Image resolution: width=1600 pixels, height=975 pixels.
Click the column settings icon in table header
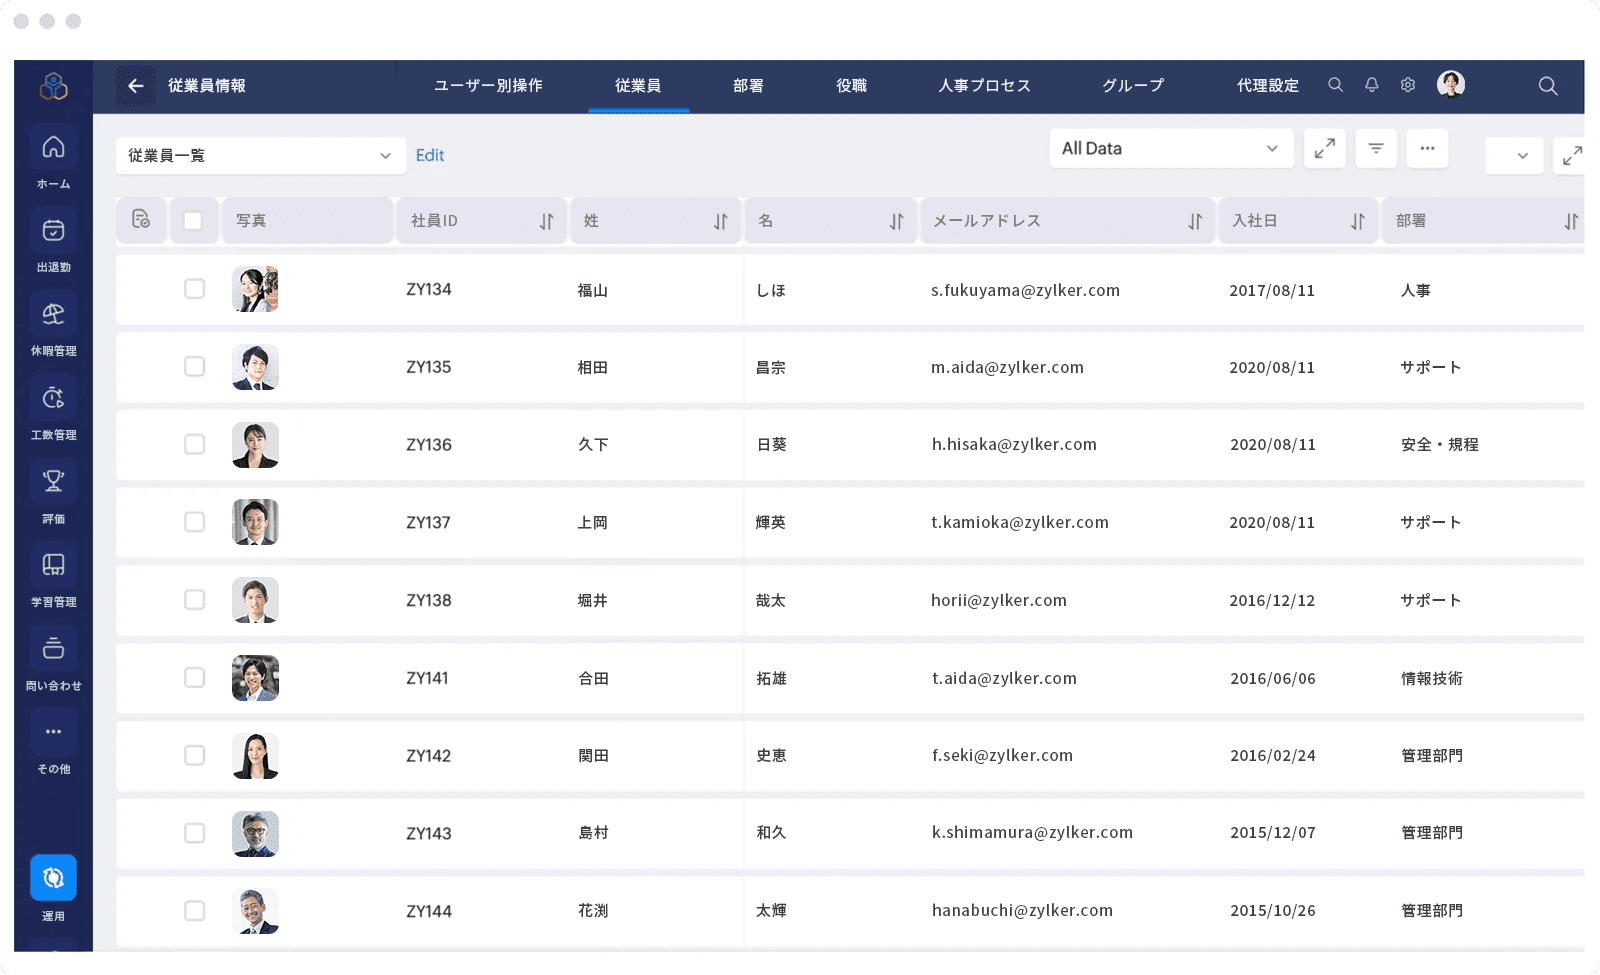[141, 220]
